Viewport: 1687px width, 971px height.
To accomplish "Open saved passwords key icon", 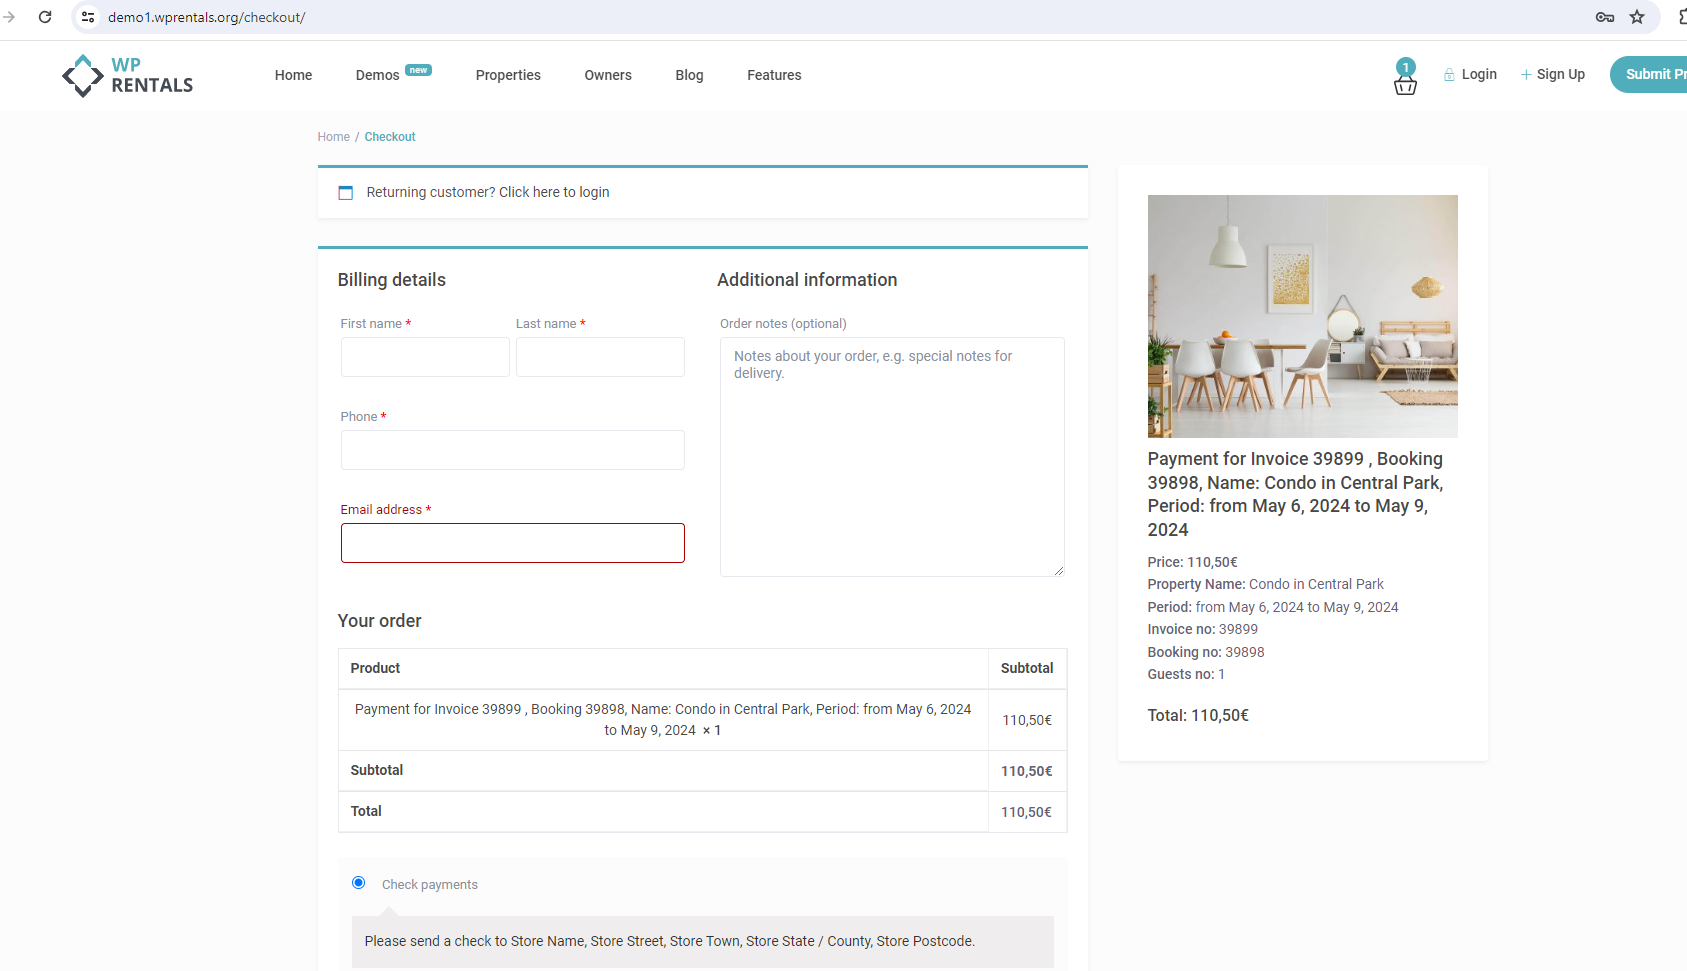I will coord(1605,17).
